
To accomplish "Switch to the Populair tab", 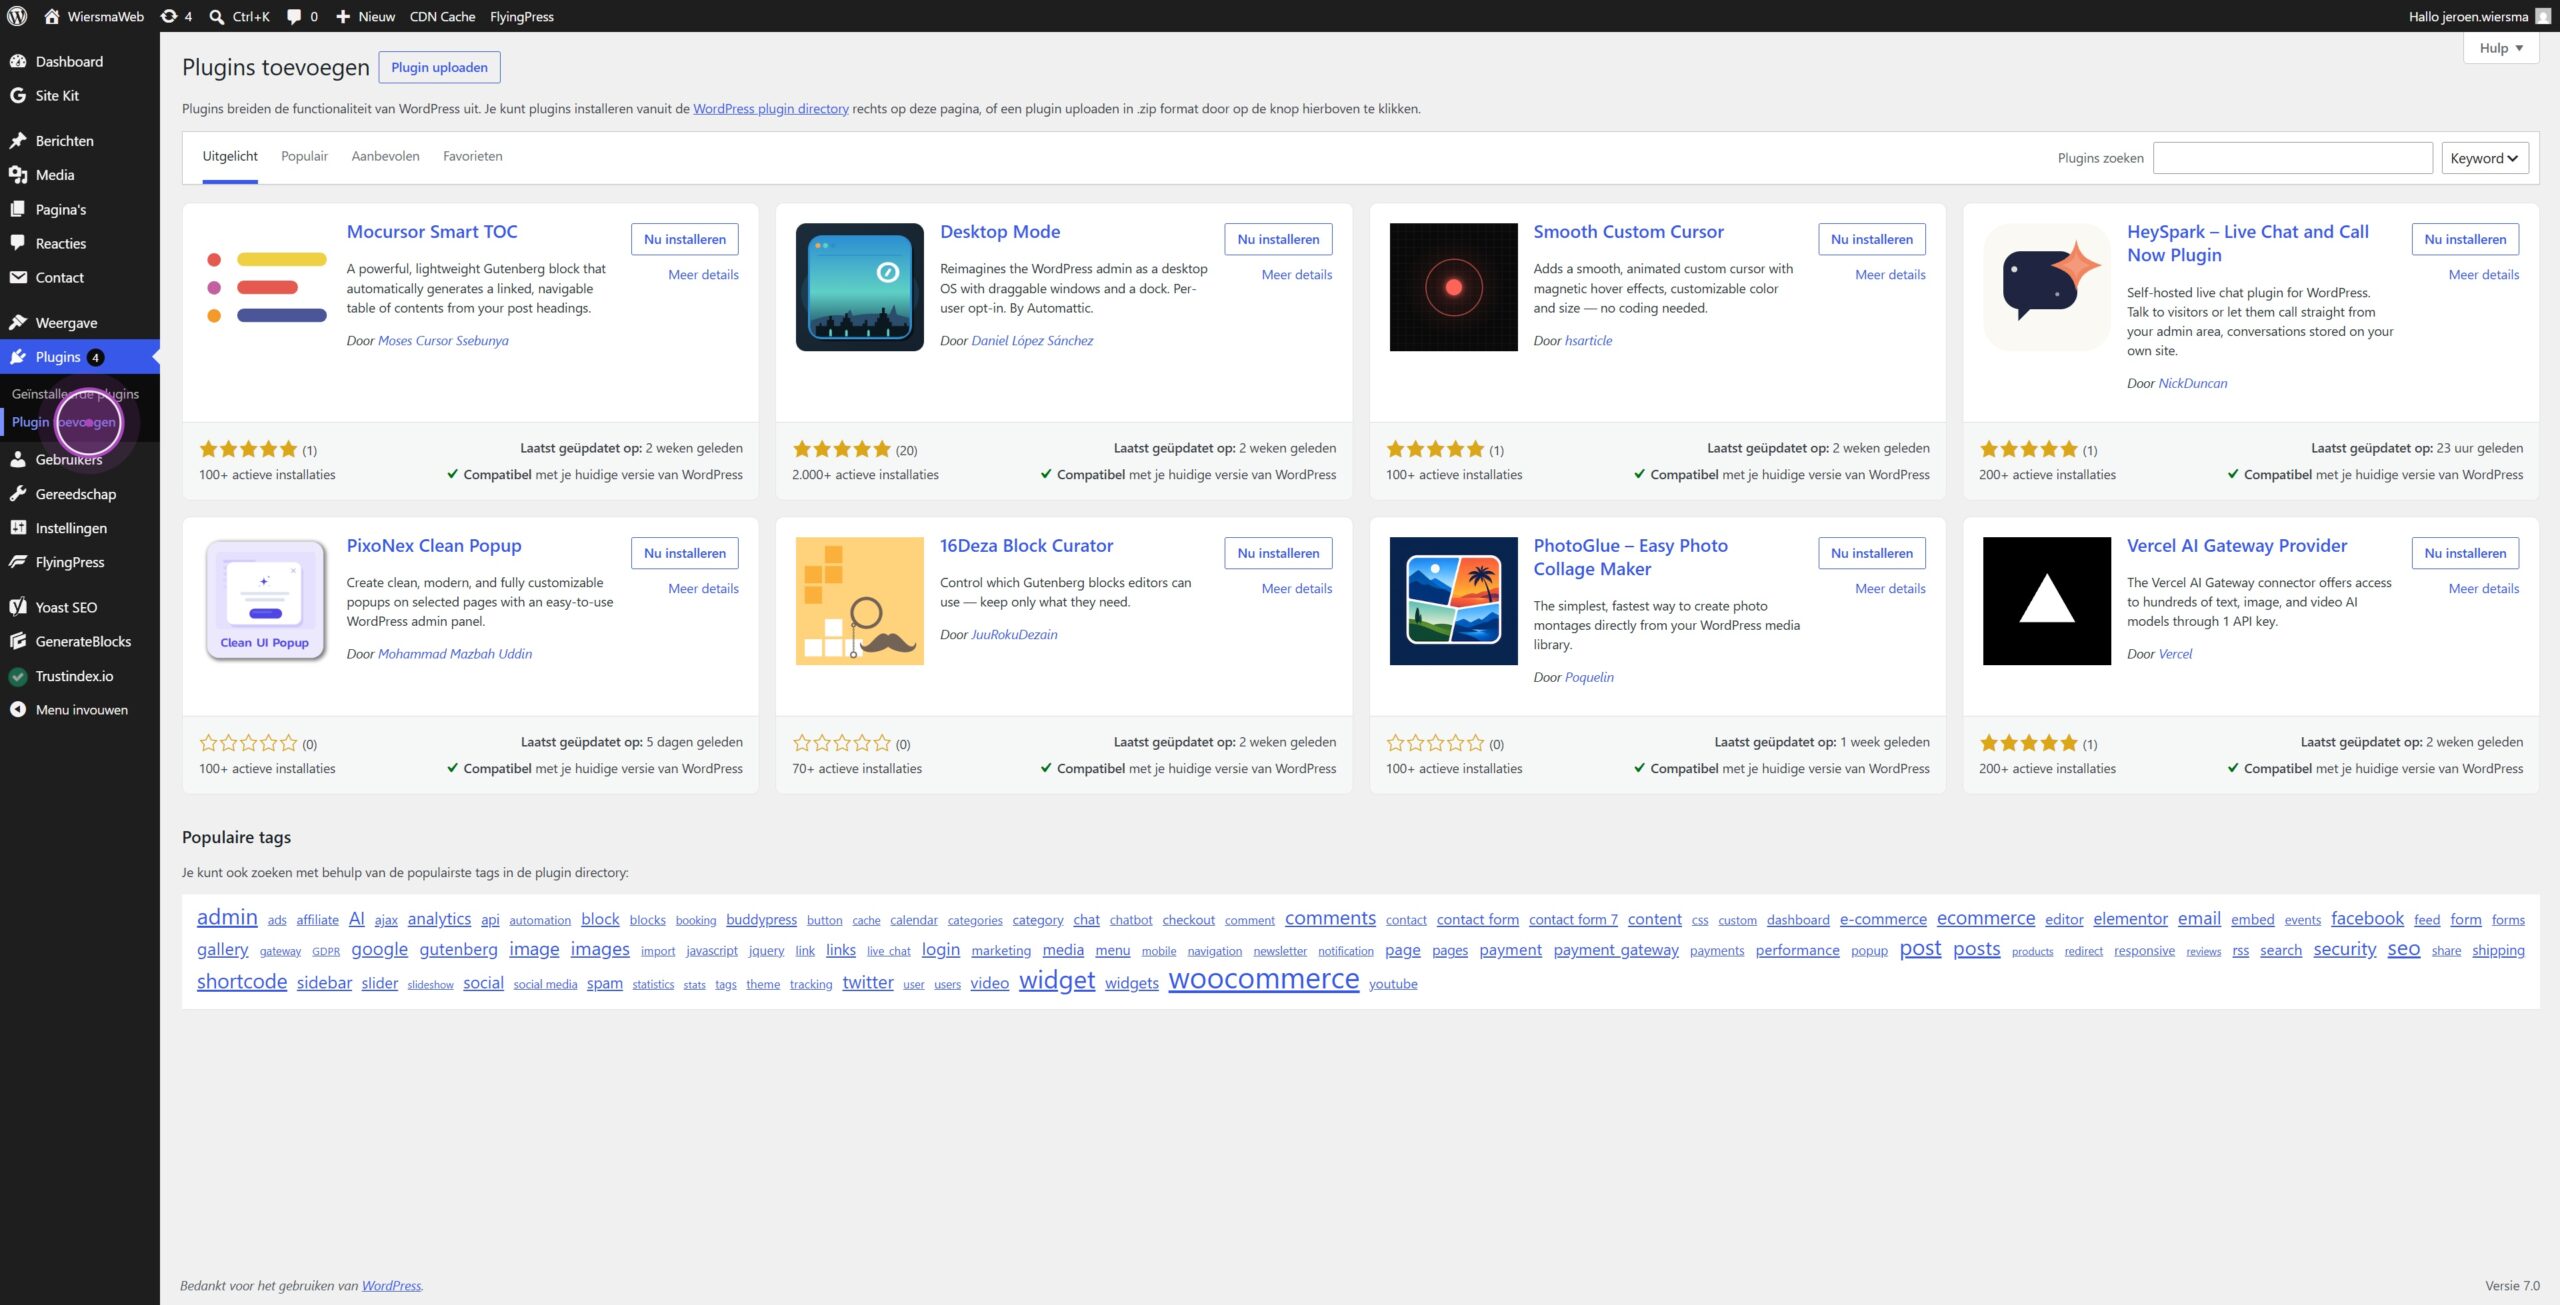I will (x=304, y=156).
